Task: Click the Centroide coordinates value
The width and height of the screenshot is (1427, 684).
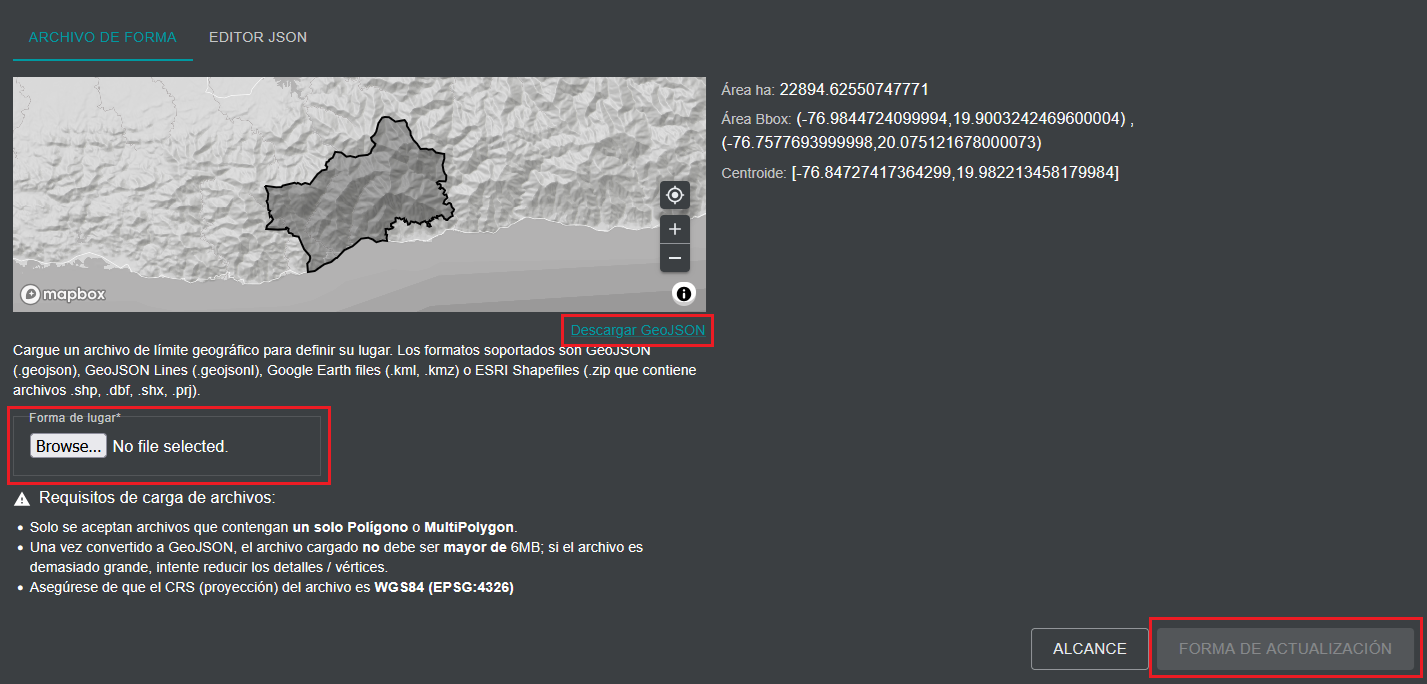Action: pos(954,173)
